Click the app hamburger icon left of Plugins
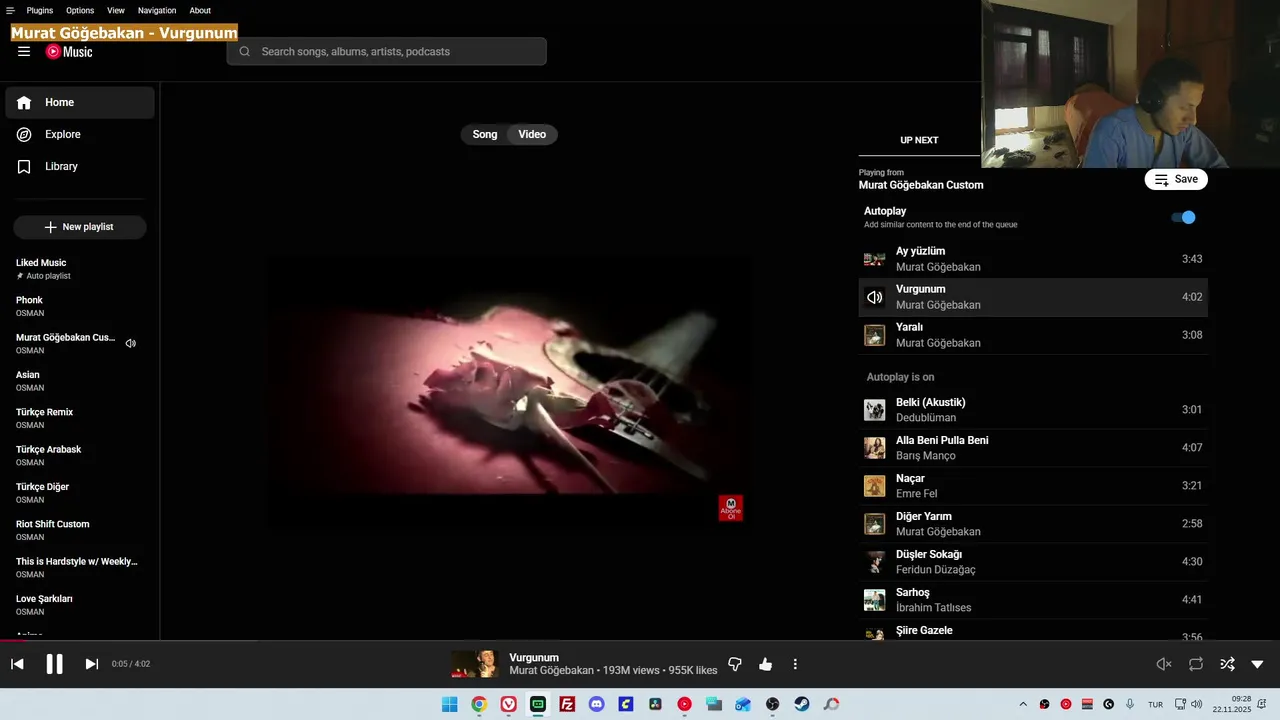Viewport: 1280px width, 720px height. pyautogui.click(x=10, y=10)
